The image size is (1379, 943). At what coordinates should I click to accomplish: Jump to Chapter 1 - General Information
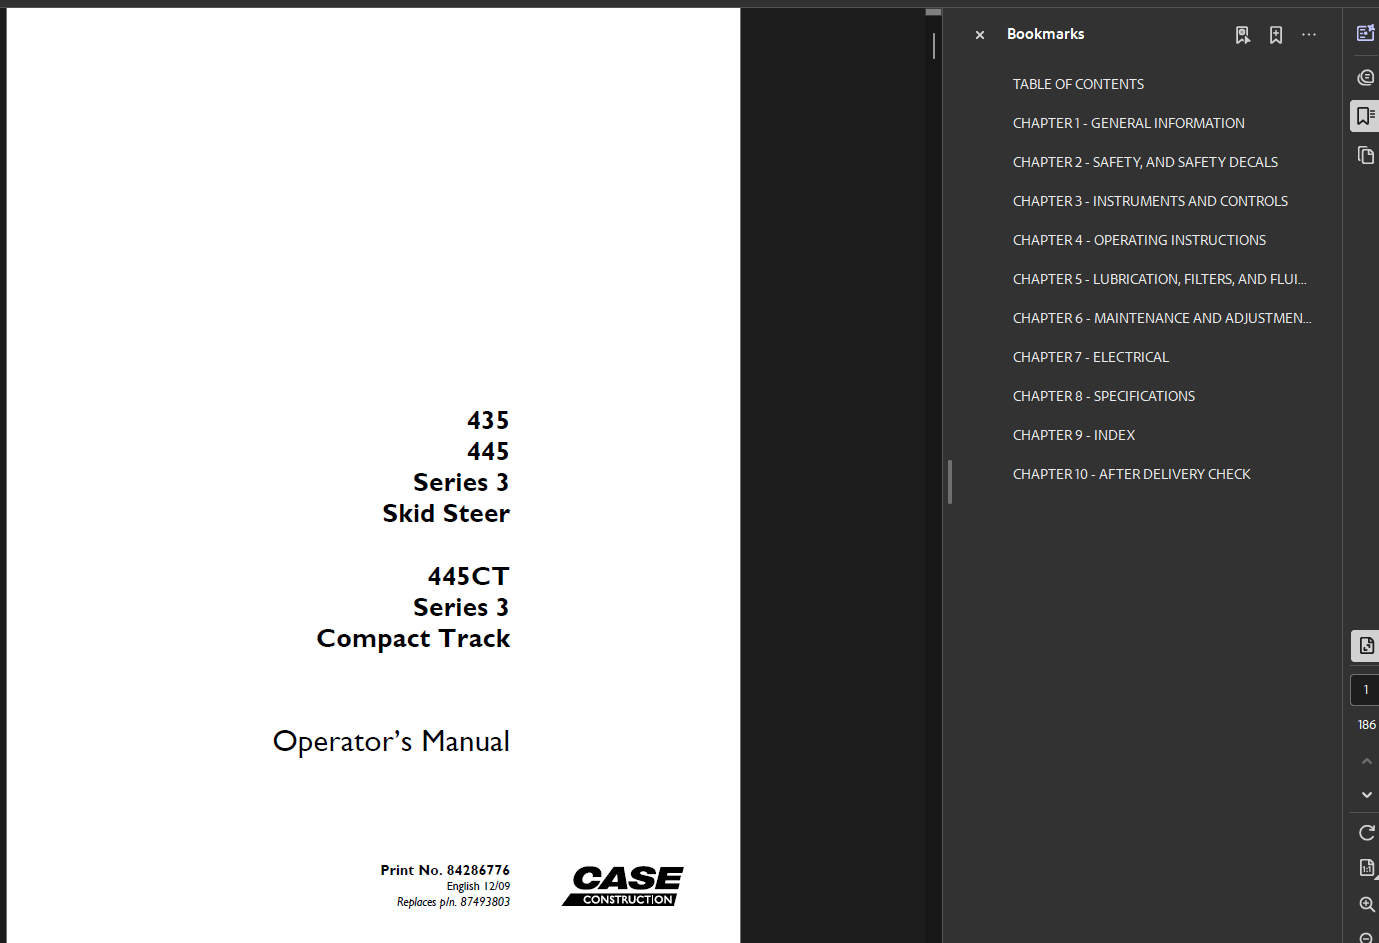click(1128, 123)
